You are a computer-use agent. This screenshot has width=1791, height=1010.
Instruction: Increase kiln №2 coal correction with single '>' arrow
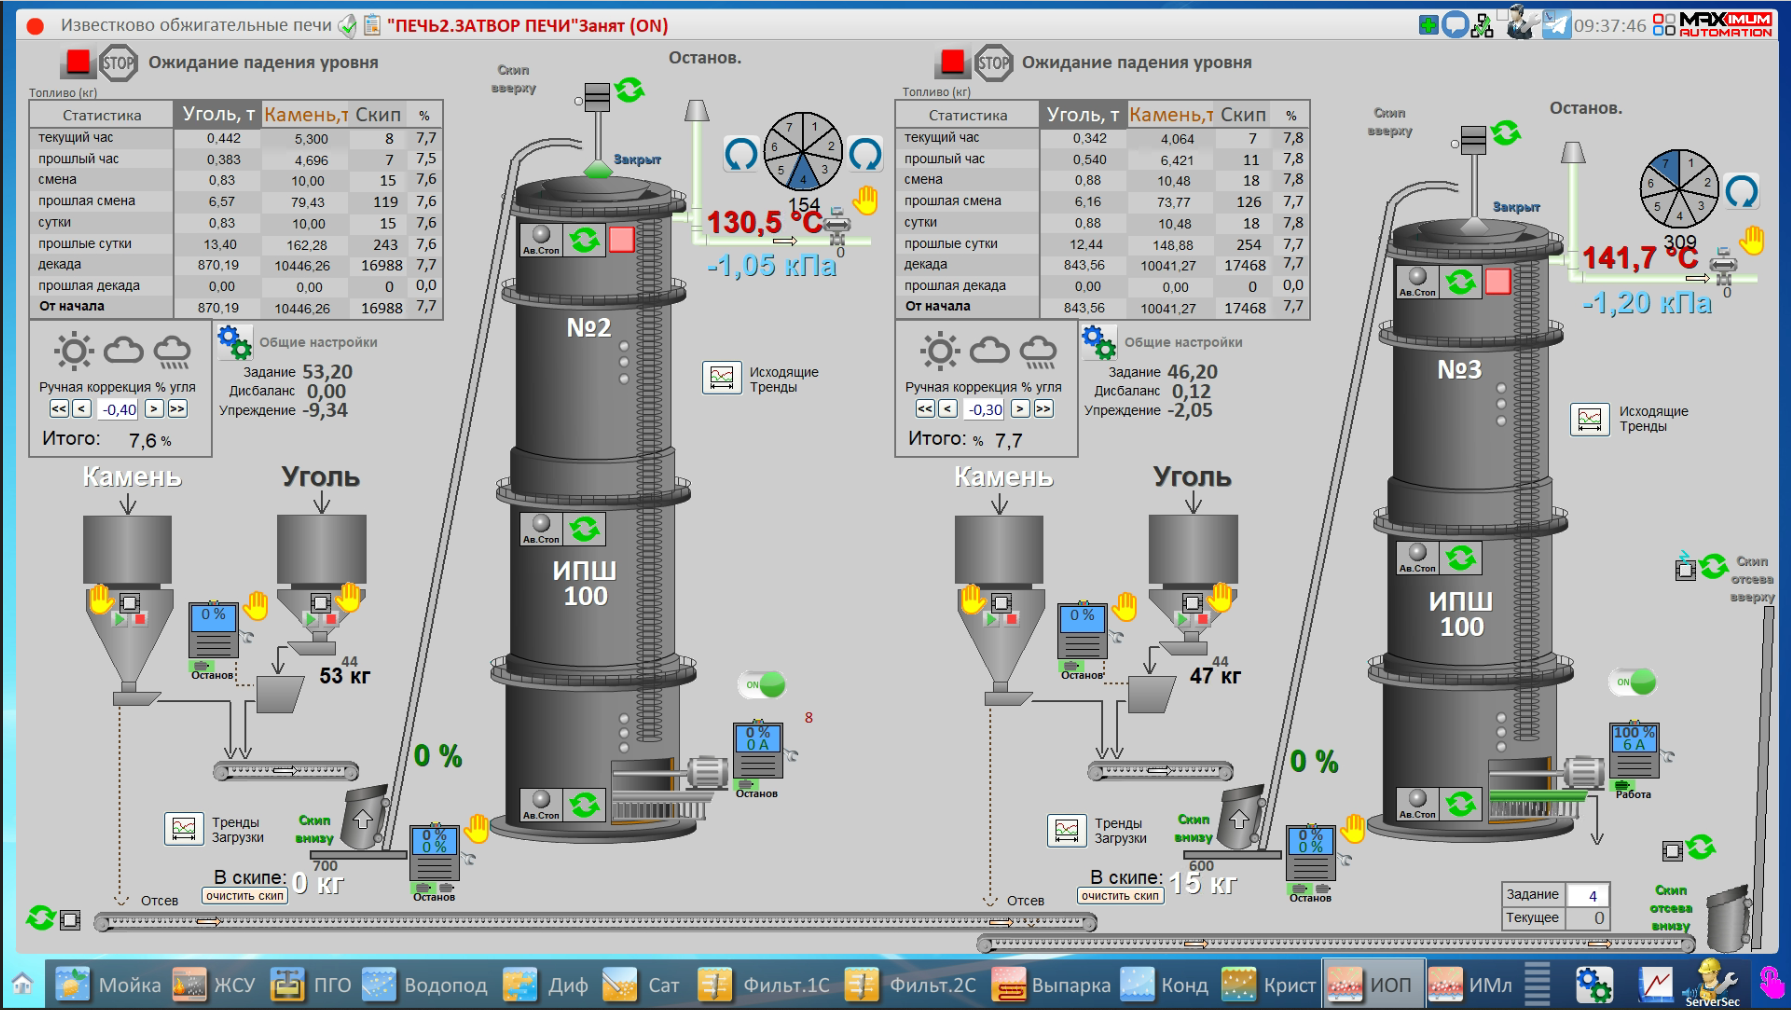(154, 409)
